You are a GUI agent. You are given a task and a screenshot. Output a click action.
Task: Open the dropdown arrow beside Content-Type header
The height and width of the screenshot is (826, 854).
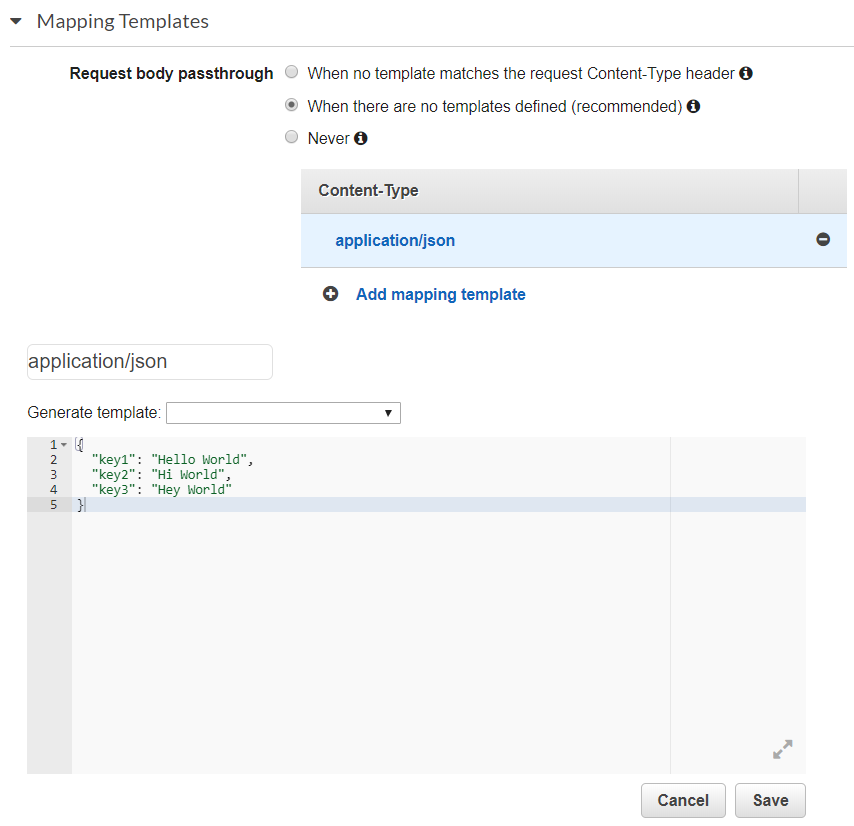pyautogui.click(x=823, y=190)
